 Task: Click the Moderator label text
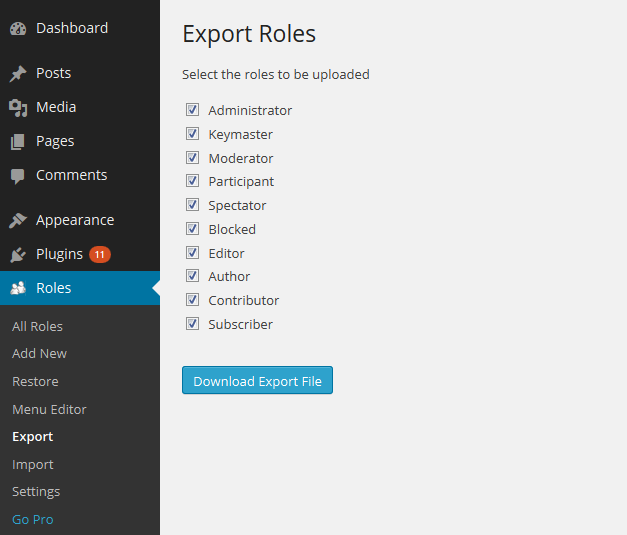(241, 159)
